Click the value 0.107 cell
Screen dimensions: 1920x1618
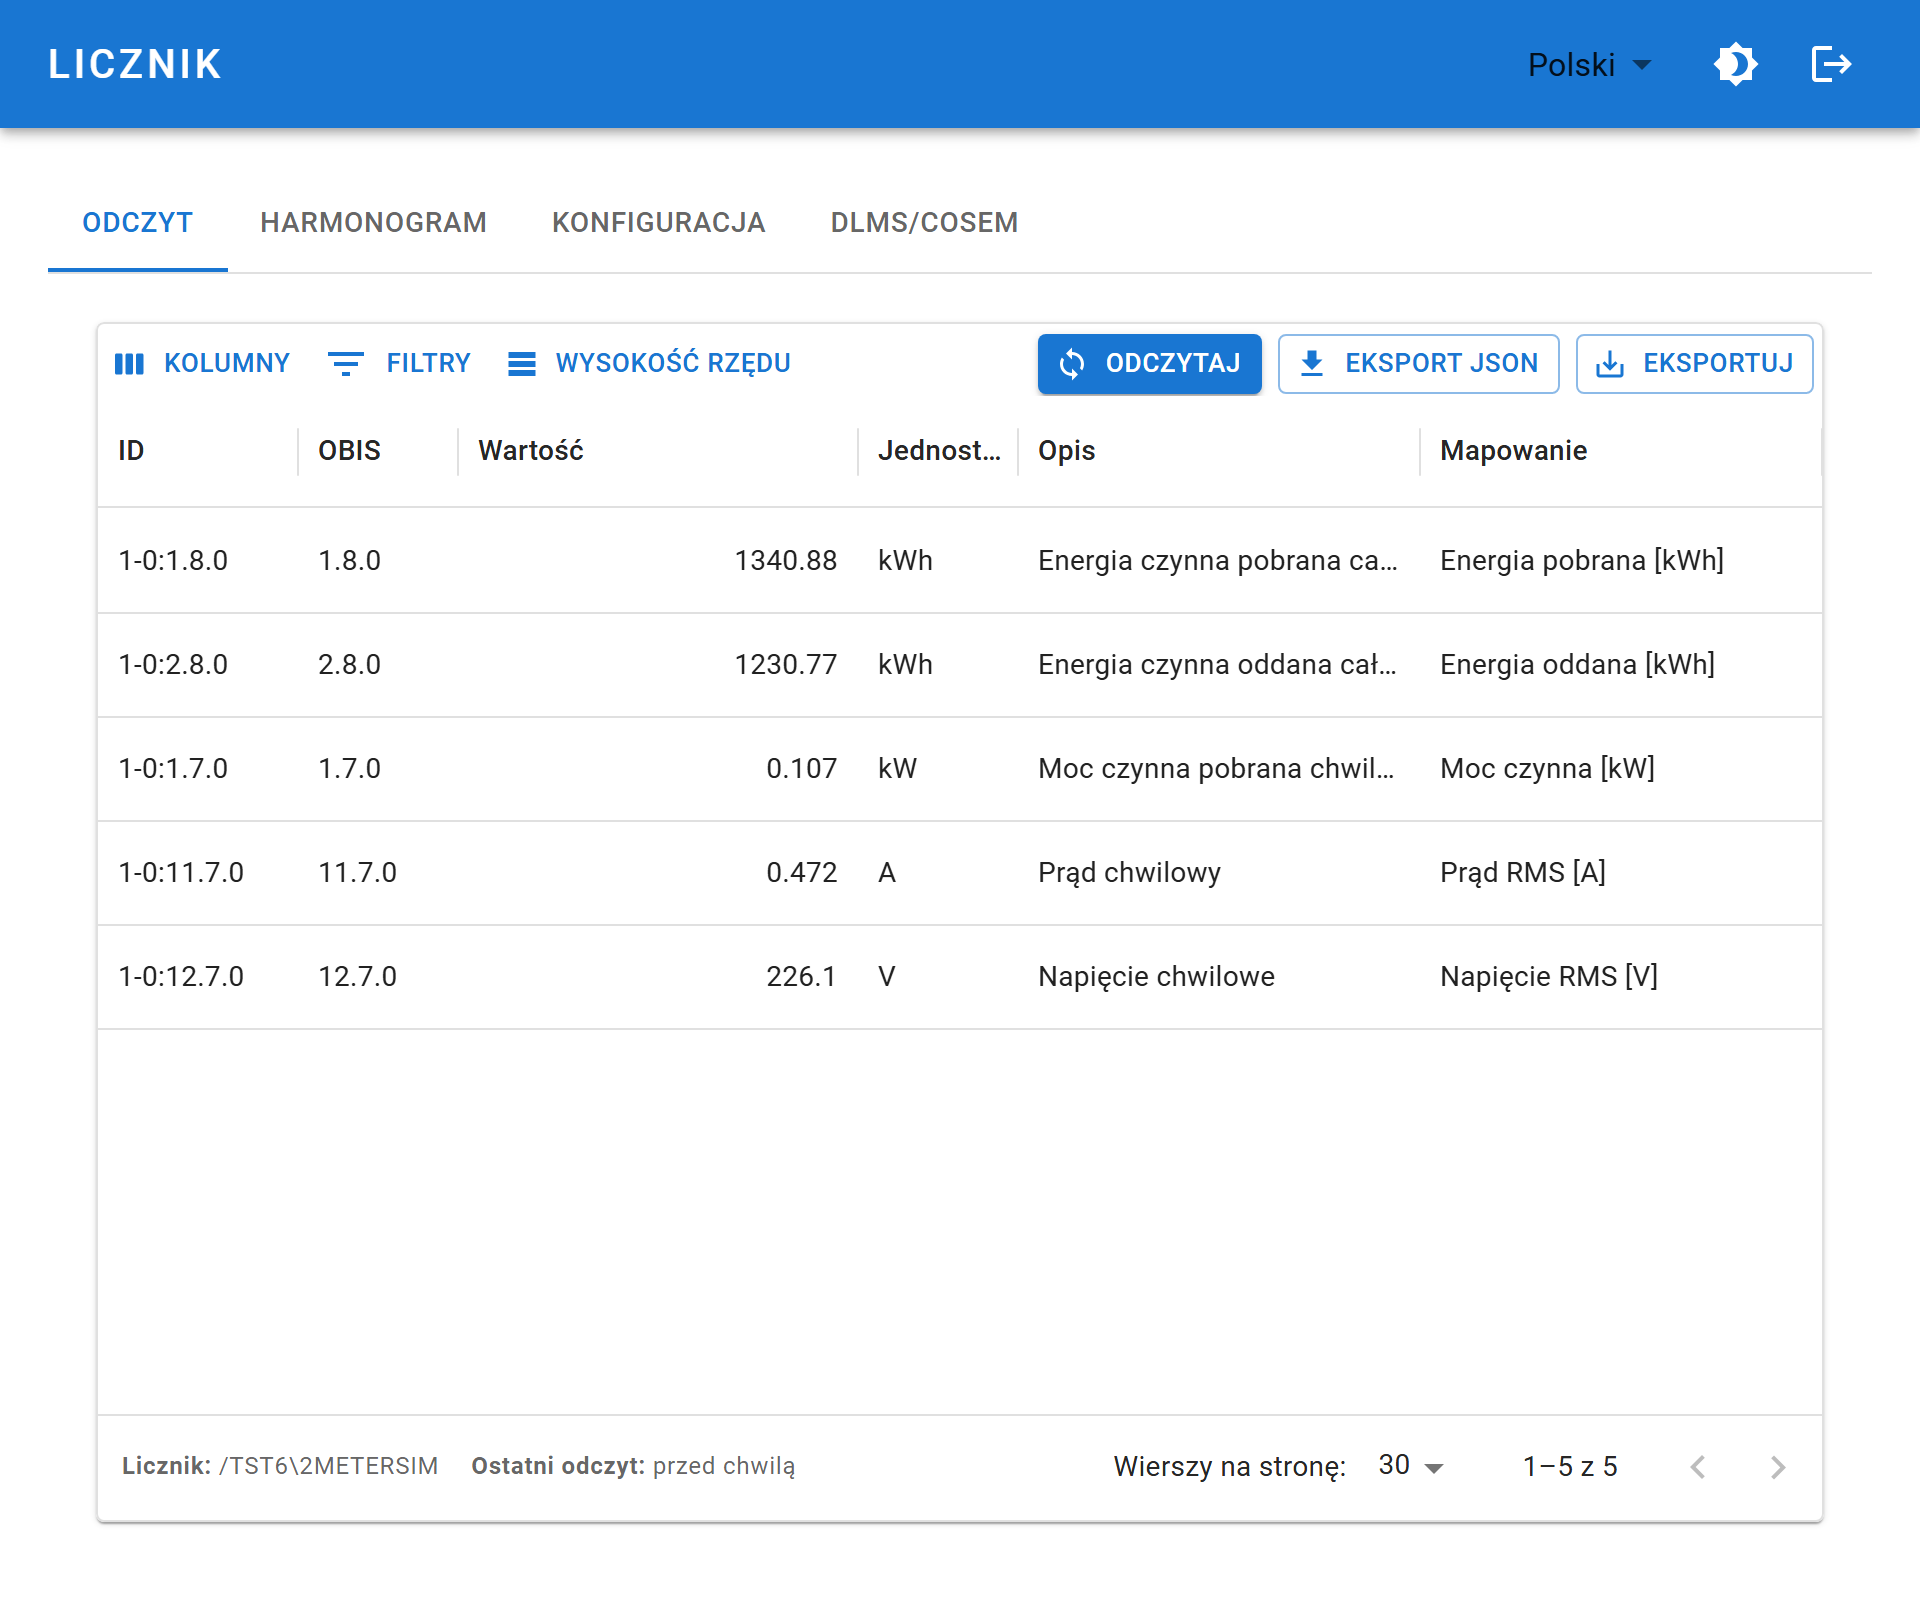click(658, 768)
